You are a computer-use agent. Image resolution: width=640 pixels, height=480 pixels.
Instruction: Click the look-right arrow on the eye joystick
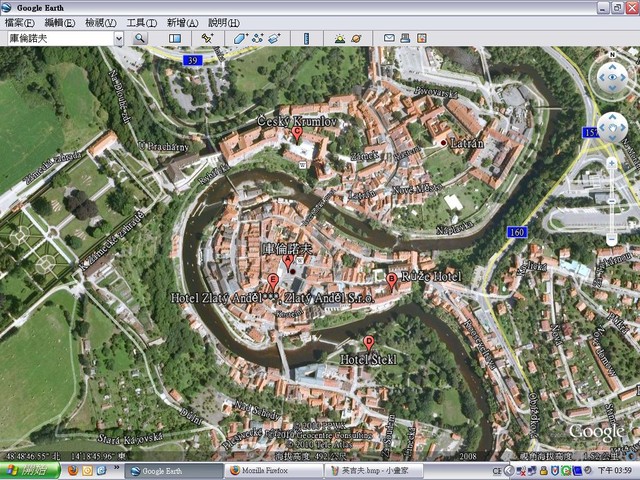tap(623, 78)
